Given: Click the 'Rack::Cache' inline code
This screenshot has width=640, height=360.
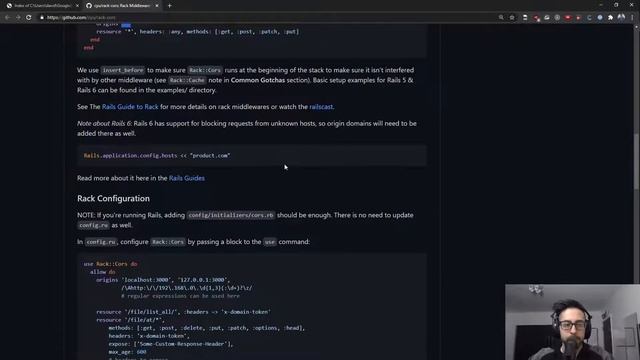Looking at the screenshot, I should coord(187,80).
